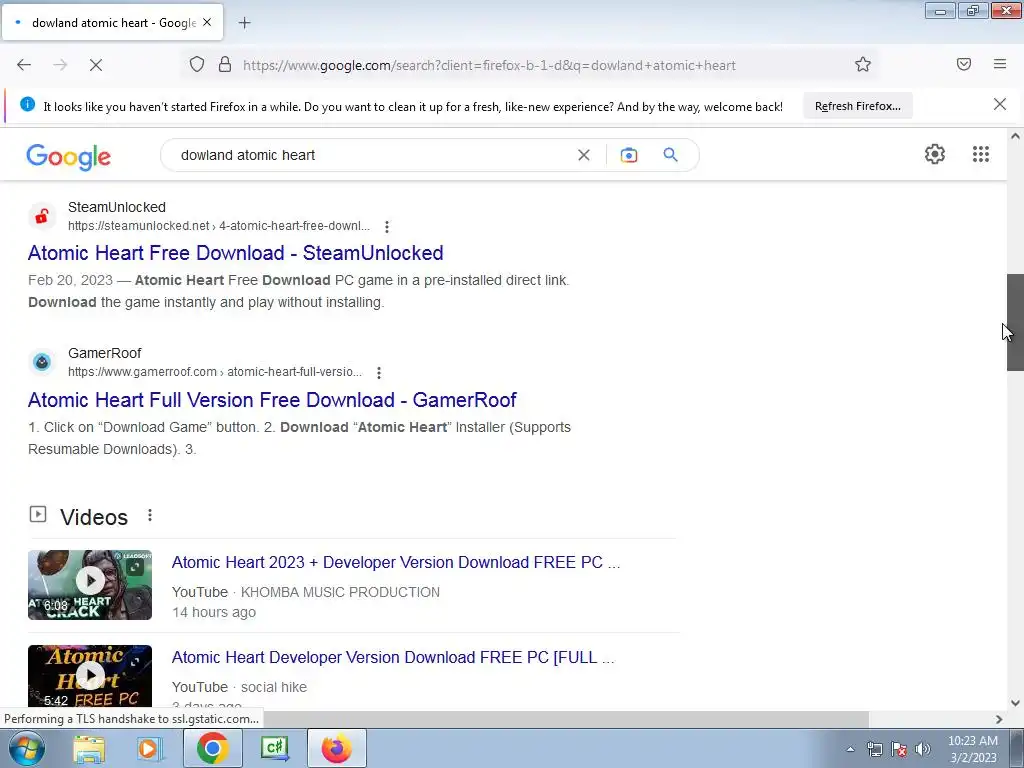Go back to previous page
This screenshot has width=1024, height=768.
click(24, 65)
